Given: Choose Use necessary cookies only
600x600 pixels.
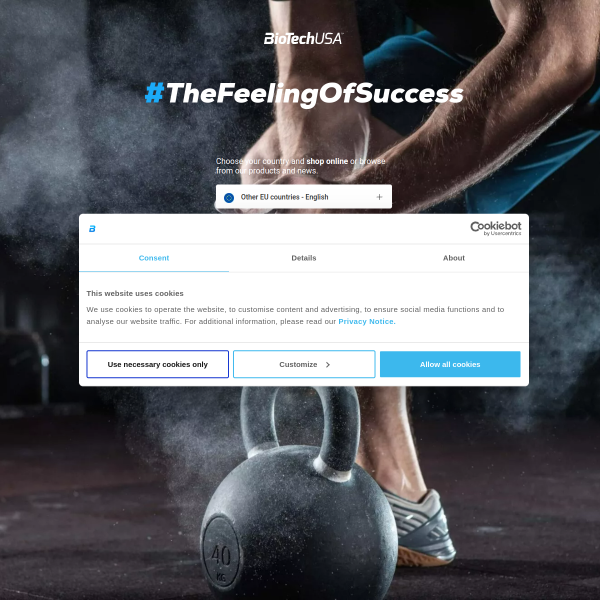Looking at the screenshot, I should point(158,364).
